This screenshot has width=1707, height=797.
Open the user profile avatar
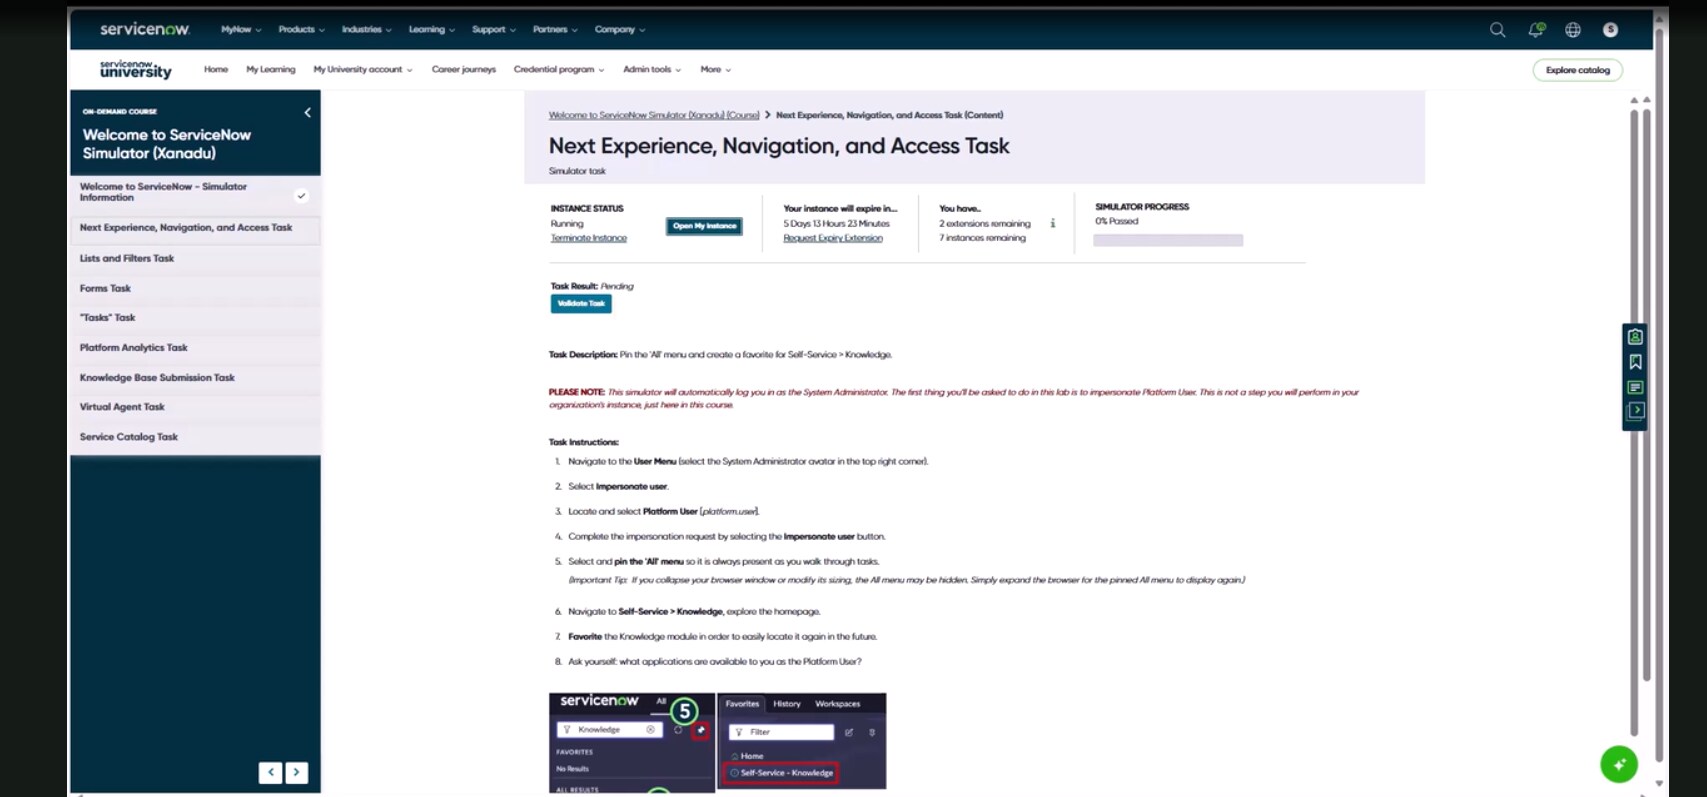point(1610,30)
